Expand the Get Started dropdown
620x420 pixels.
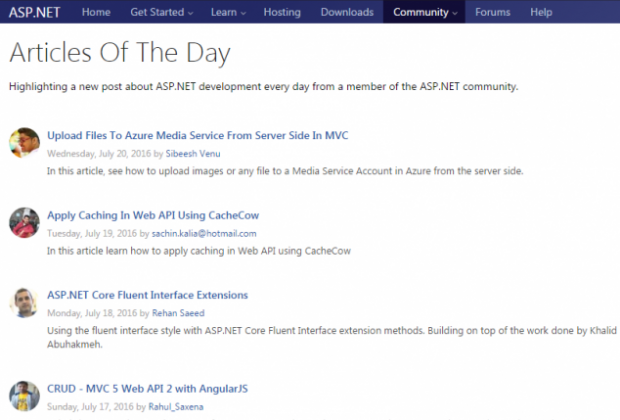[162, 12]
